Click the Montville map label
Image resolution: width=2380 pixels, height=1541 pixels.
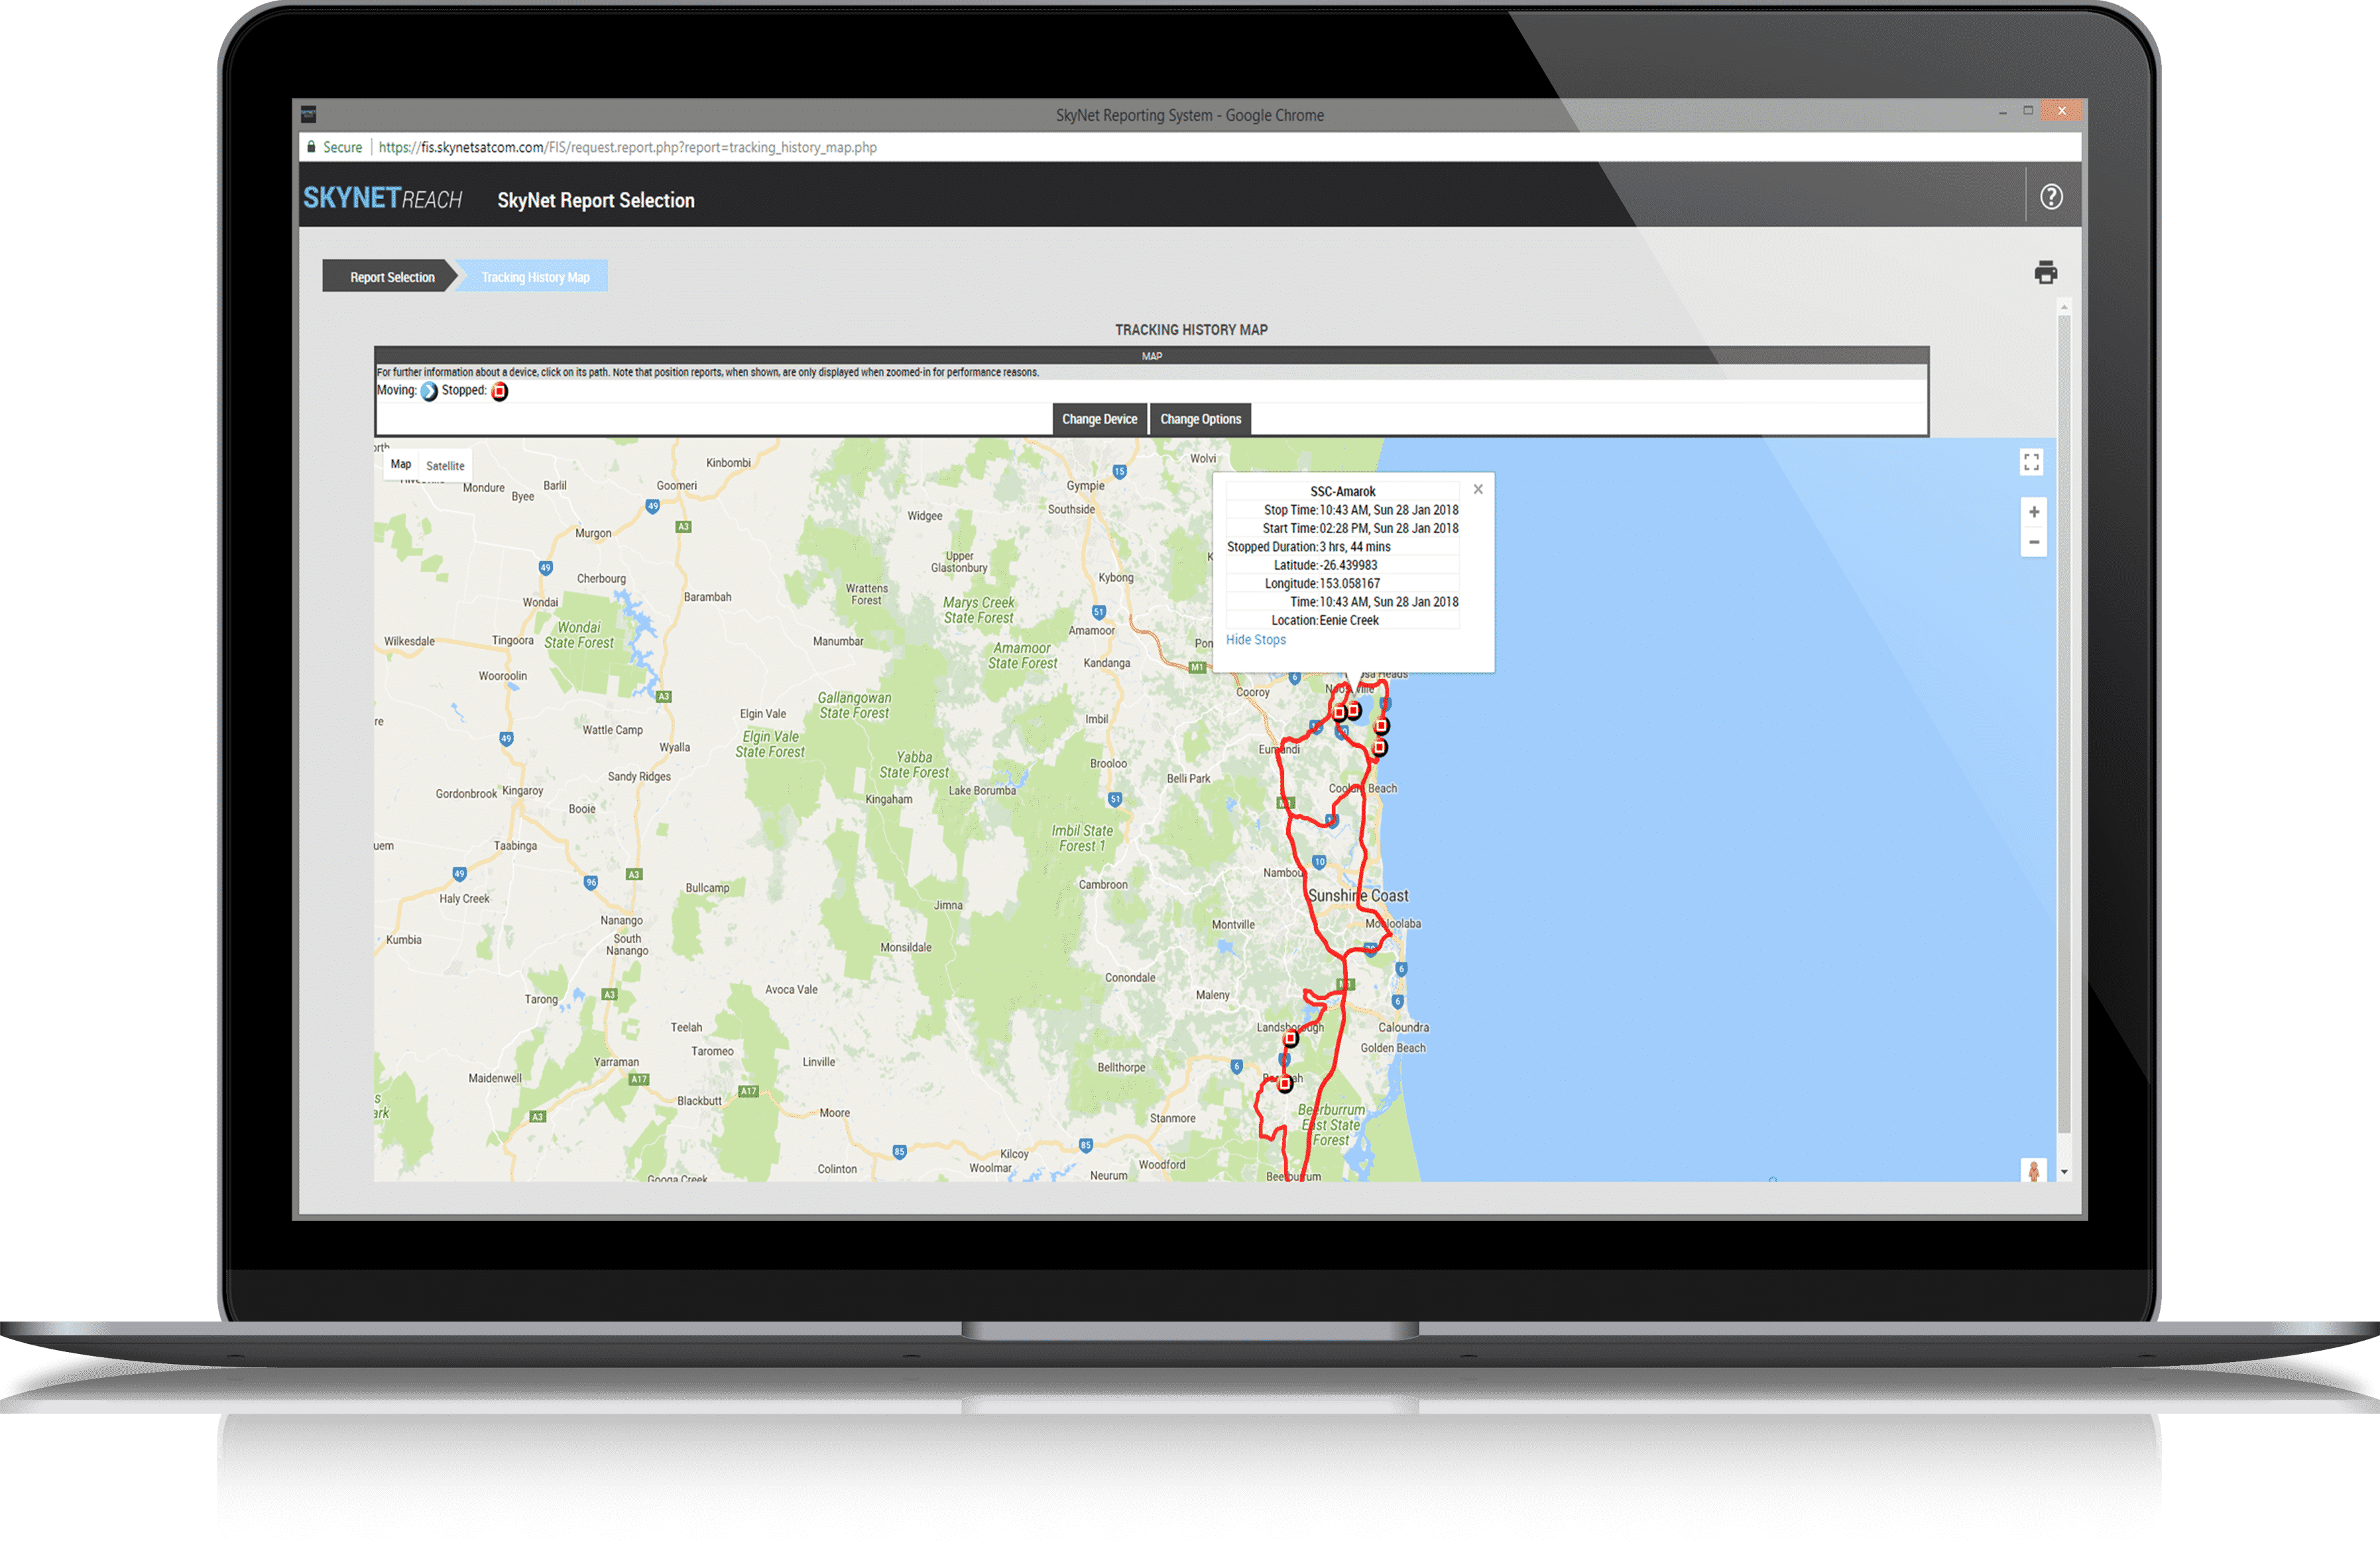(x=1233, y=925)
